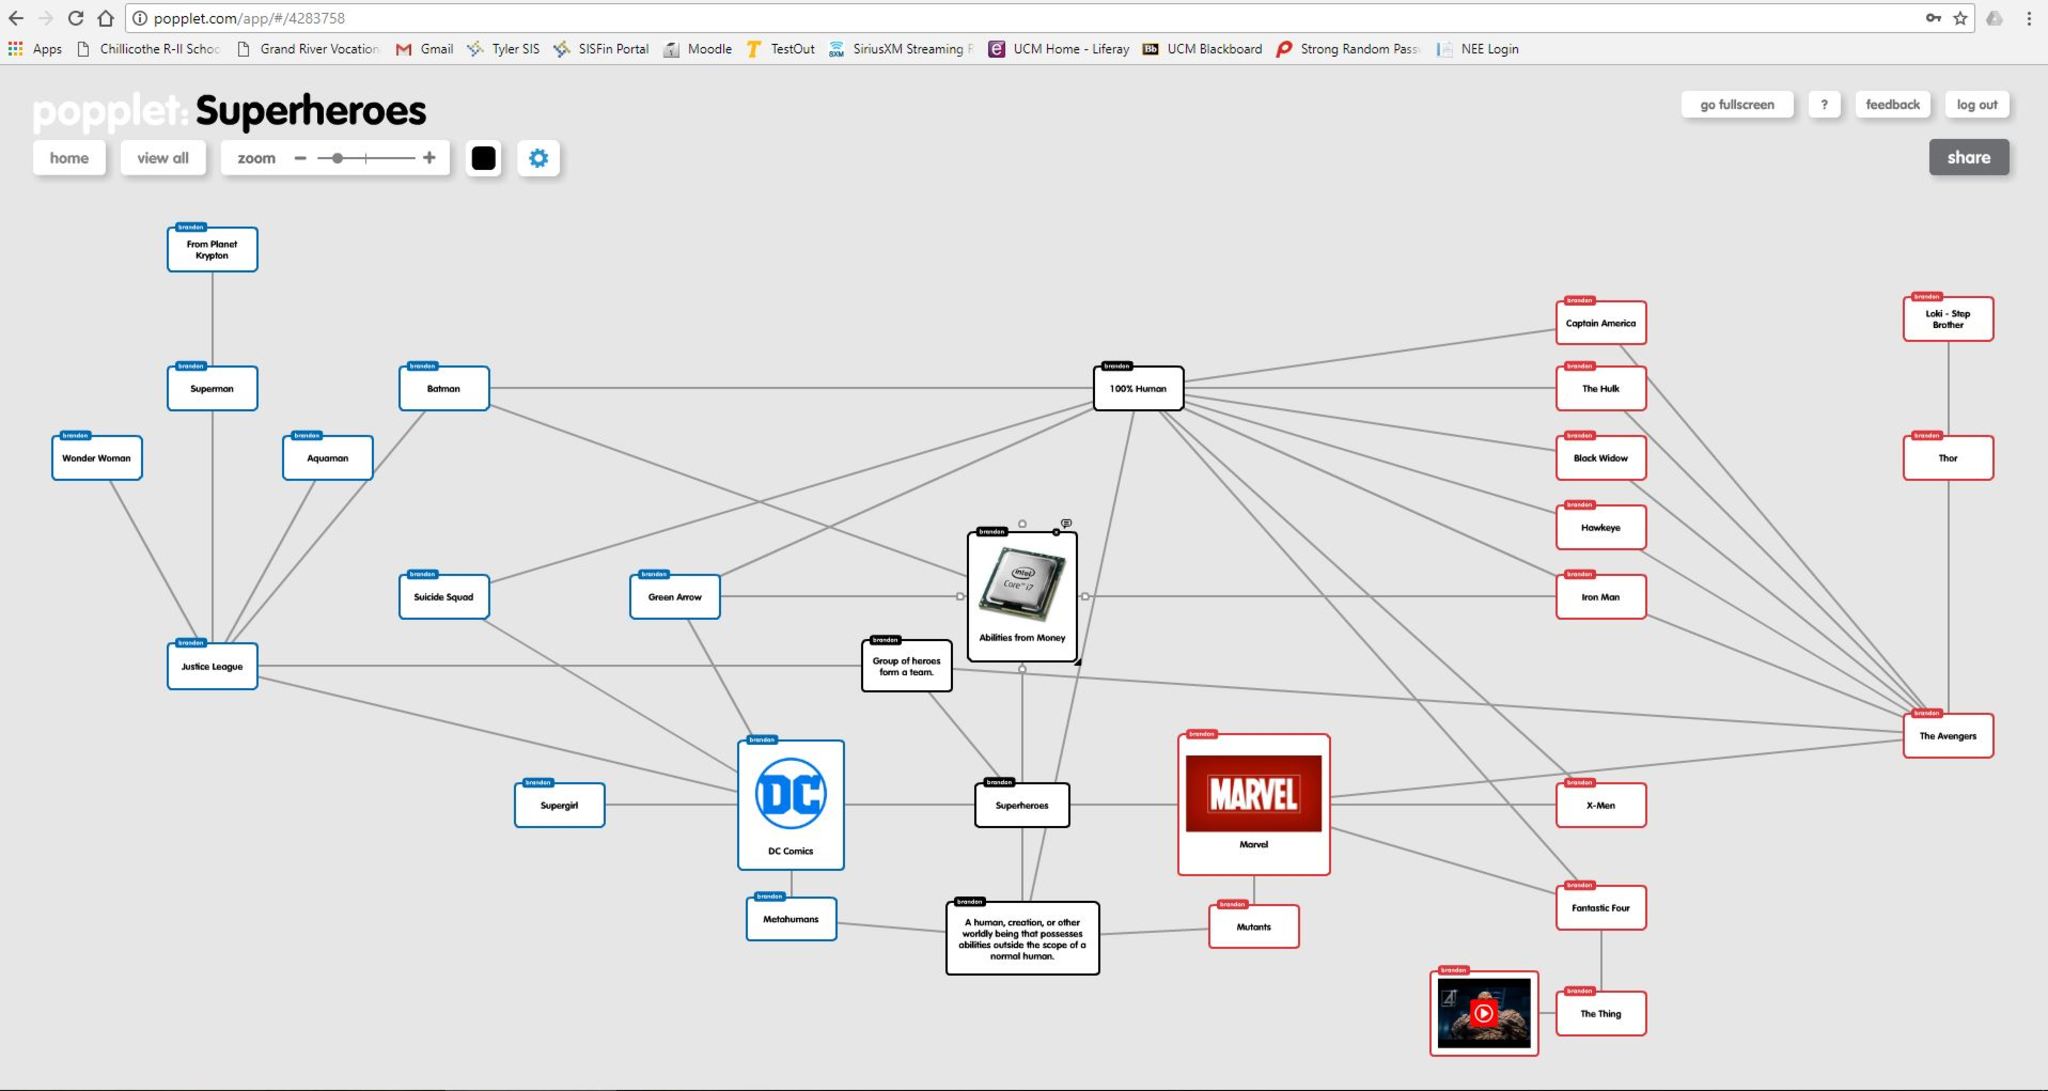Play the video in The Thing popple
Image resolution: width=2048 pixels, height=1091 pixels.
tap(1483, 1013)
